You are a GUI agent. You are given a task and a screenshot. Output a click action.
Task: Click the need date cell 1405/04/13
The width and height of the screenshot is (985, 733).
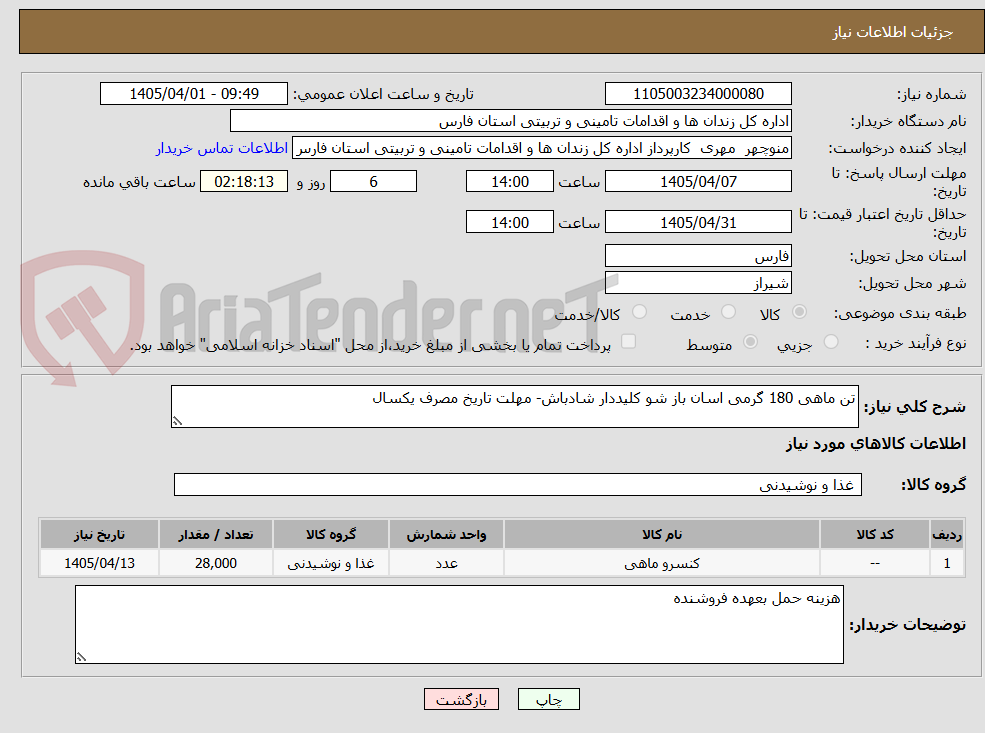coord(99,563)
